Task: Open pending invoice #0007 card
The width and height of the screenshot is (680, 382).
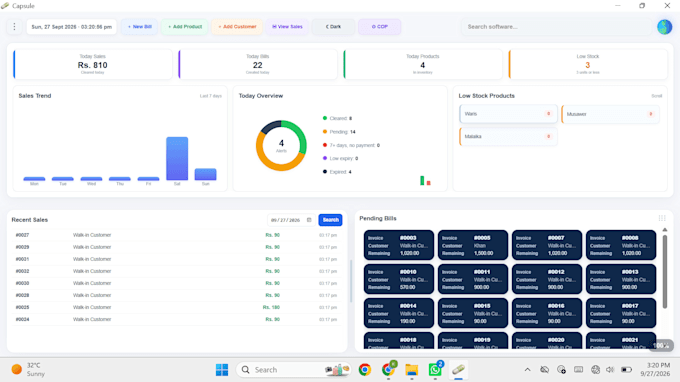Action: 547,245
